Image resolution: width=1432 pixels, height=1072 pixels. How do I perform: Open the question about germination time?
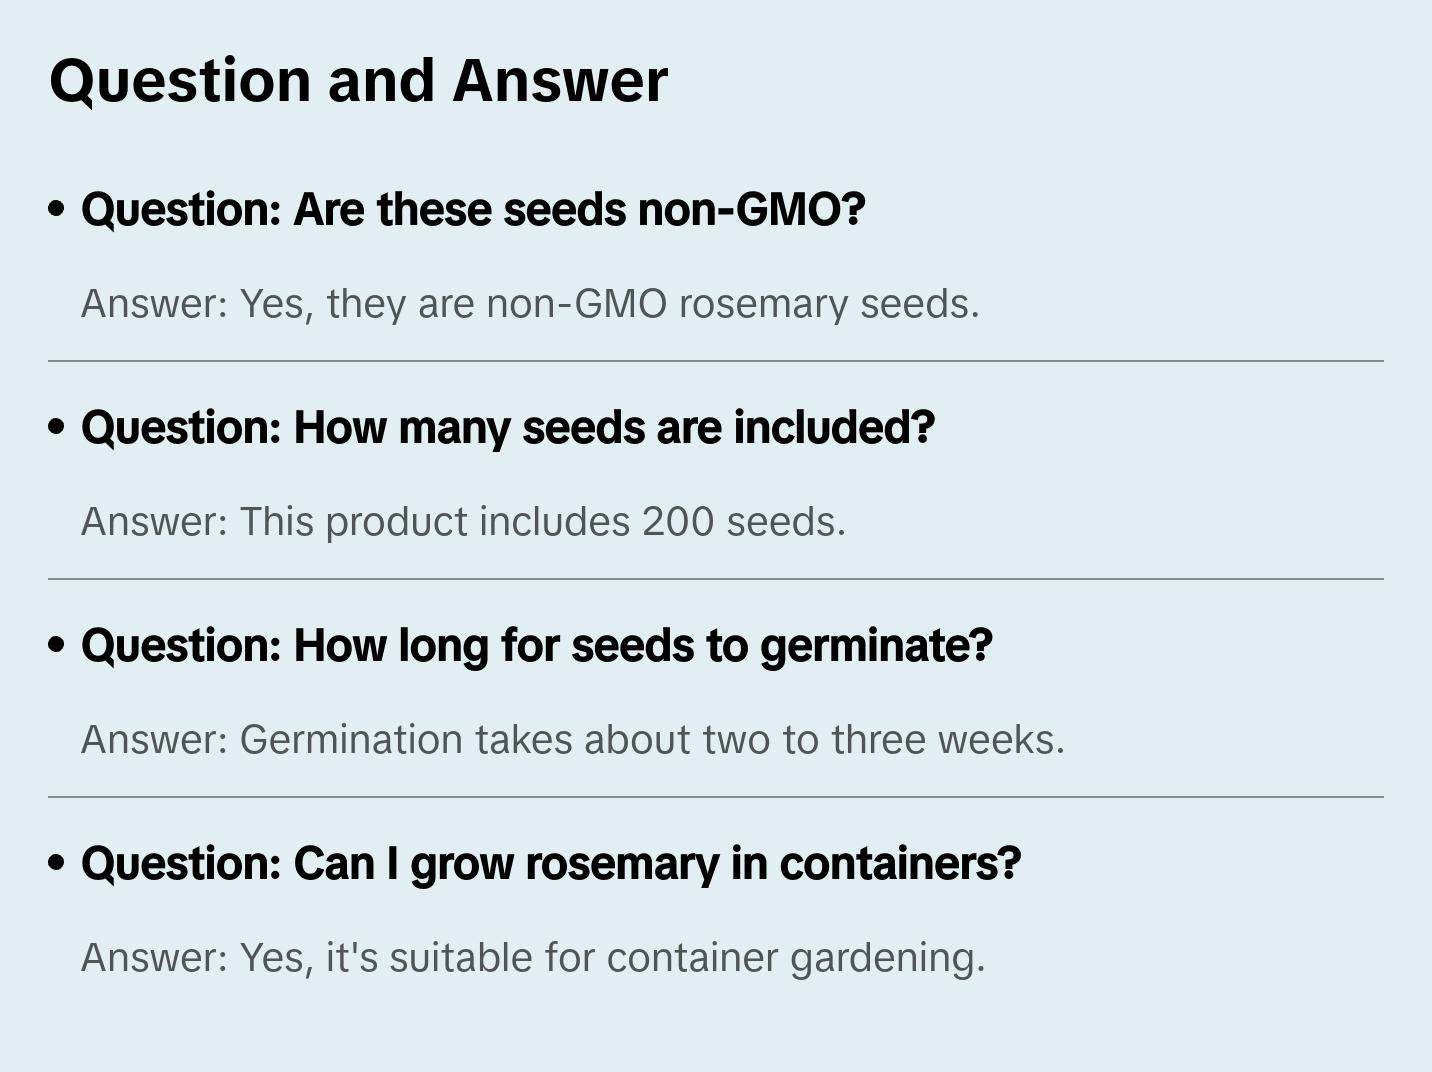(x=536, y=646)
